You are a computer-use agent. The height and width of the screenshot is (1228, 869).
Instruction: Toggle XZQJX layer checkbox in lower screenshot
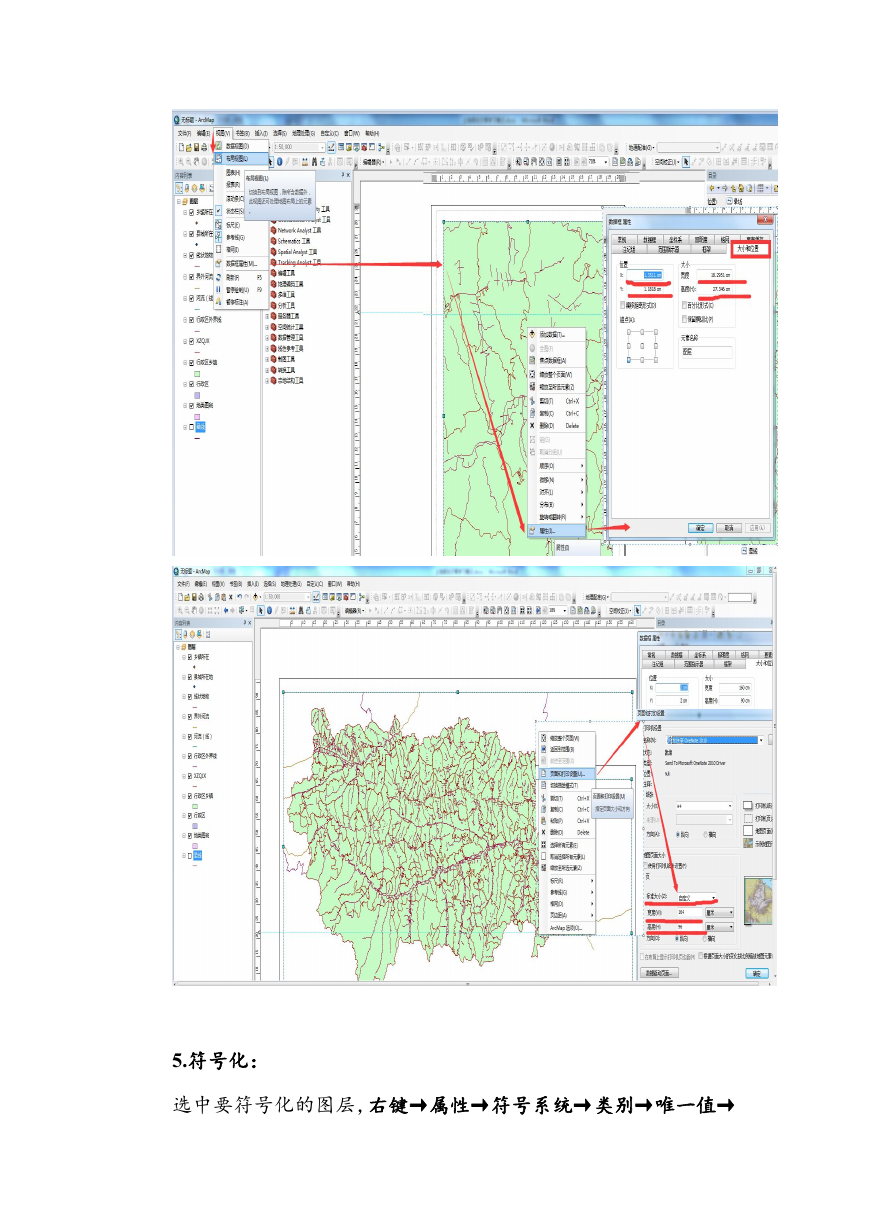pos(190,776)
